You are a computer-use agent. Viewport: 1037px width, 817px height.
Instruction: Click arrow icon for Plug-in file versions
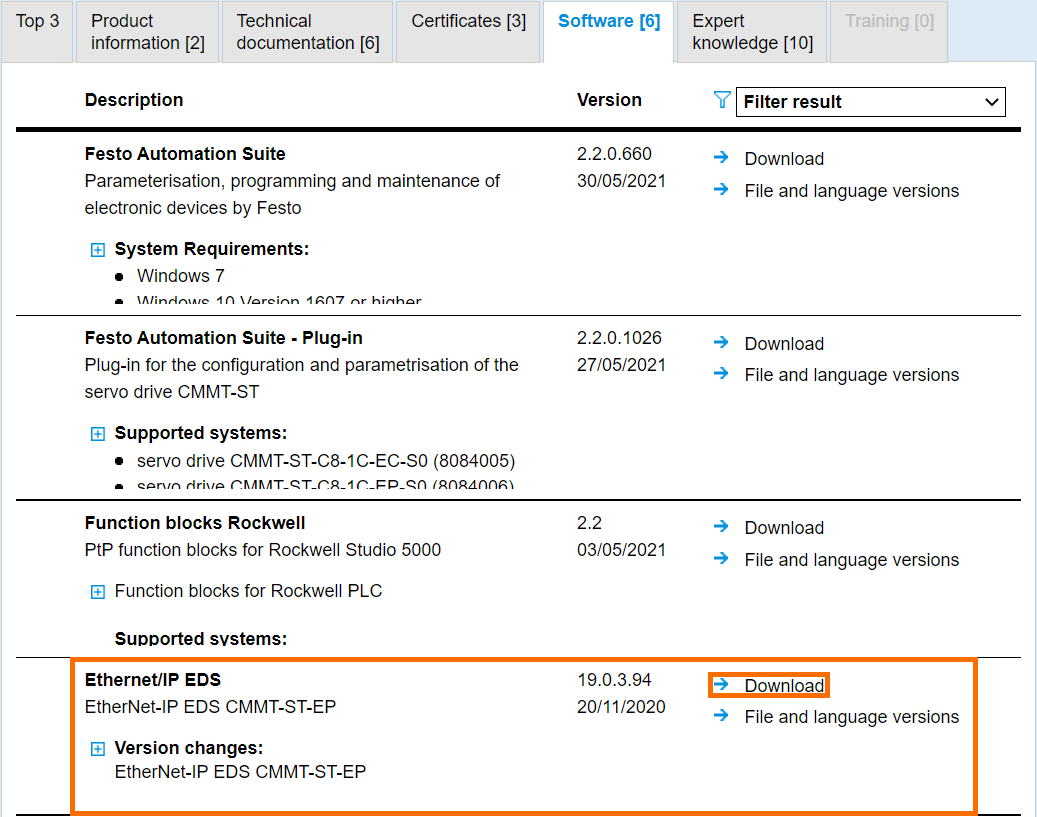pyautogui.click(x=721, y=374)
